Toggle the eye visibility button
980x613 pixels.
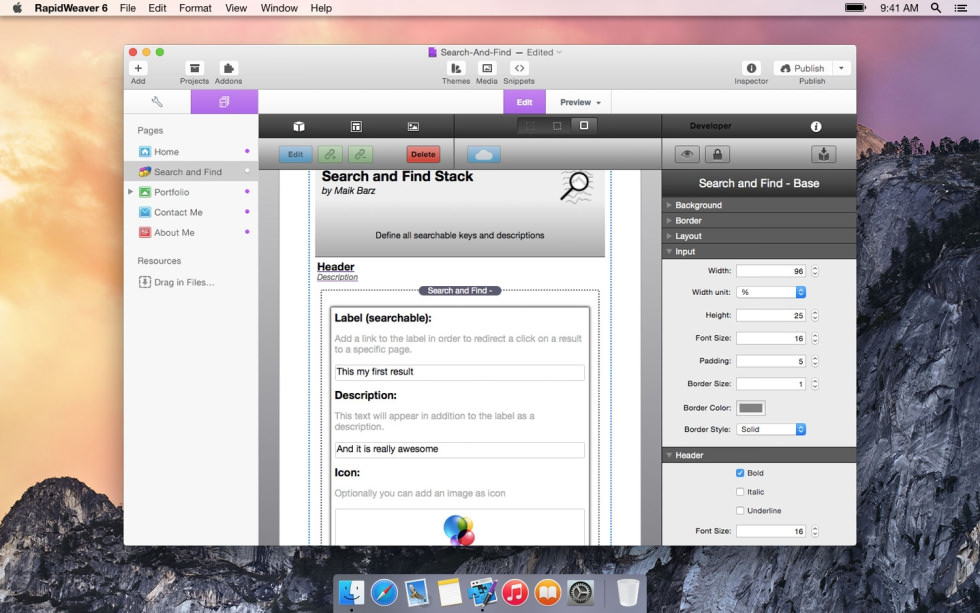pos(687,154)
